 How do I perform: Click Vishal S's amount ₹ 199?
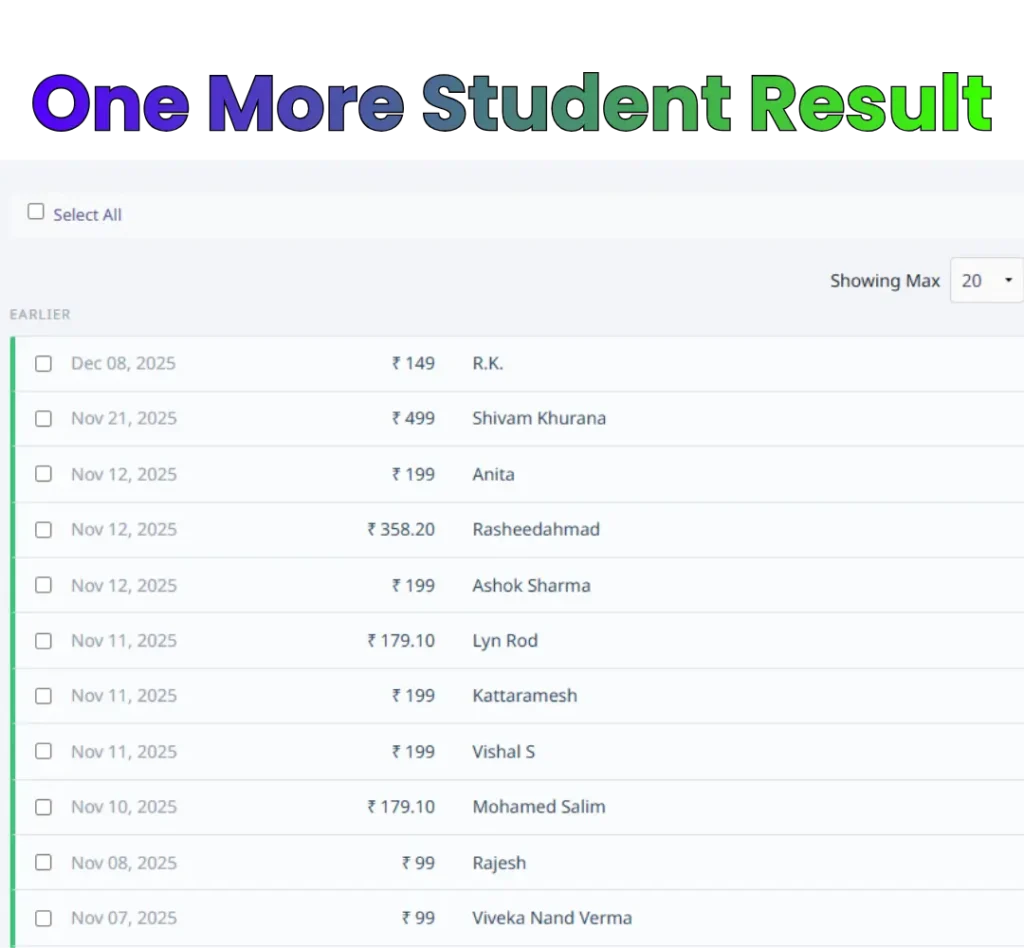(413, 751)
